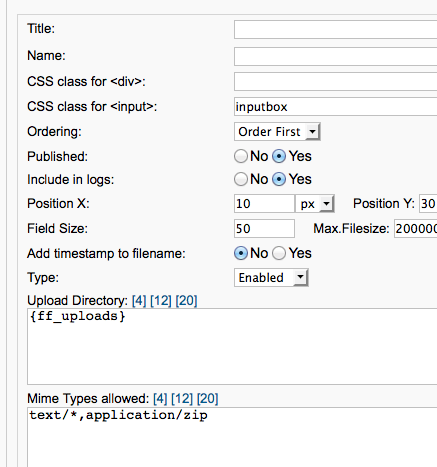Click the Position X value field
Screen dimensions: 437x467
264,203
